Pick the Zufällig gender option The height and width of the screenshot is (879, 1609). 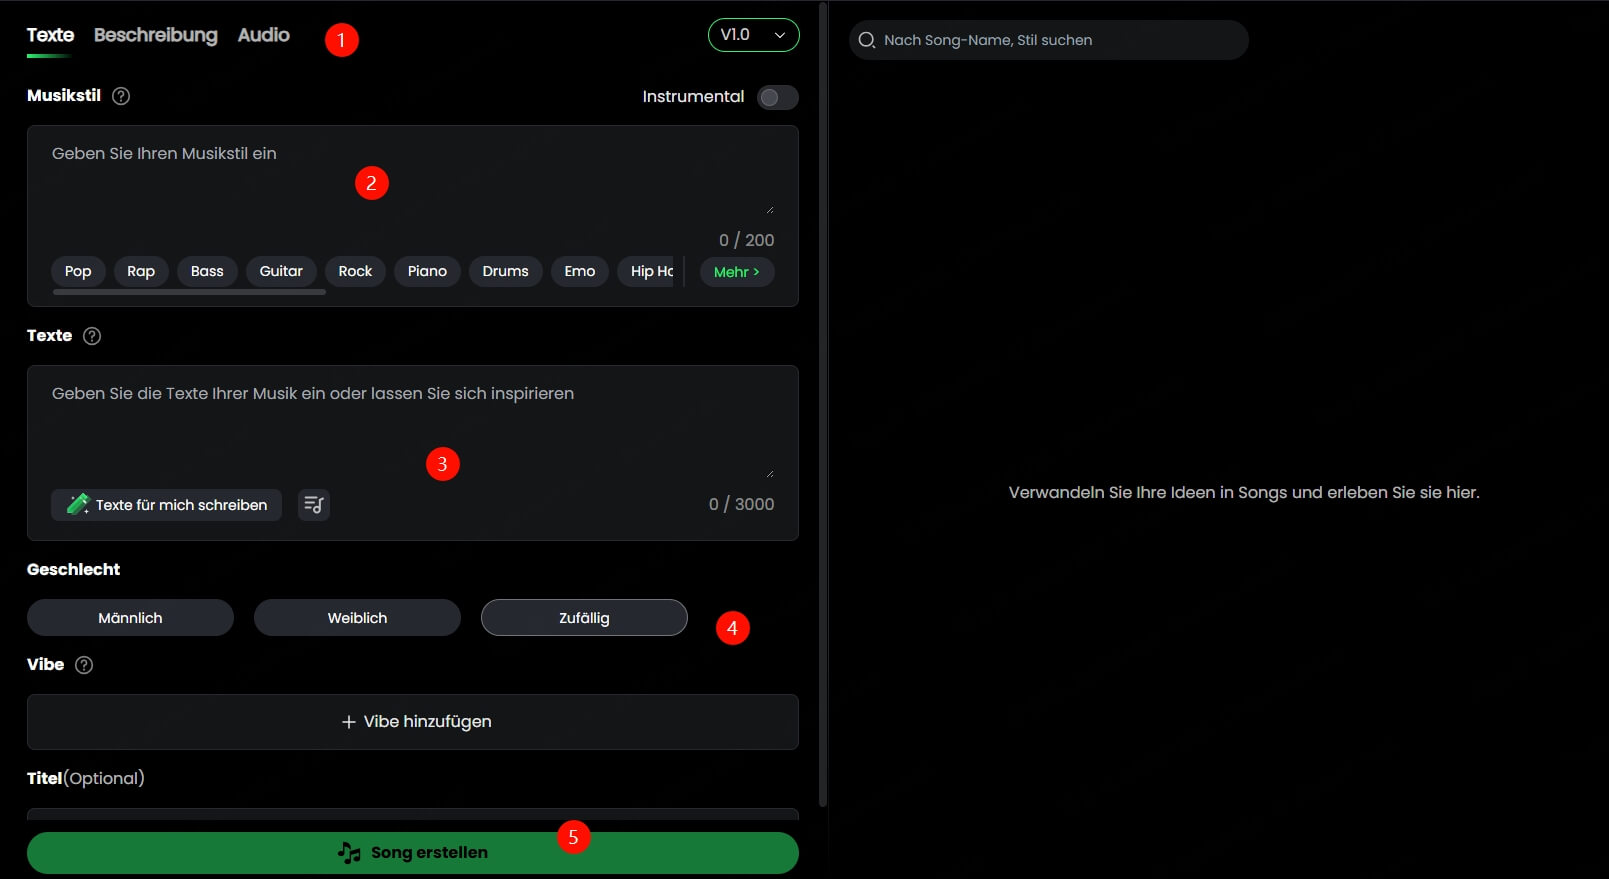tap(584, 618)
